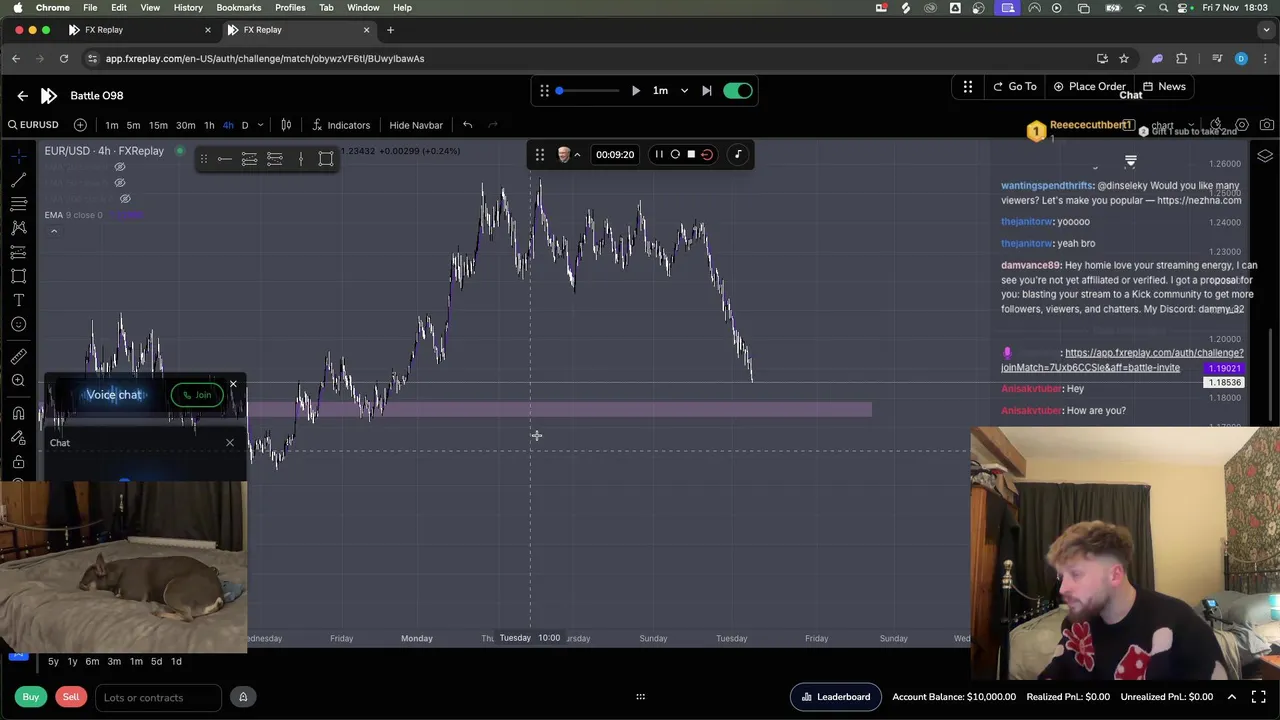Toggle visibility of first EMA indicator

(x=120, y=167)
